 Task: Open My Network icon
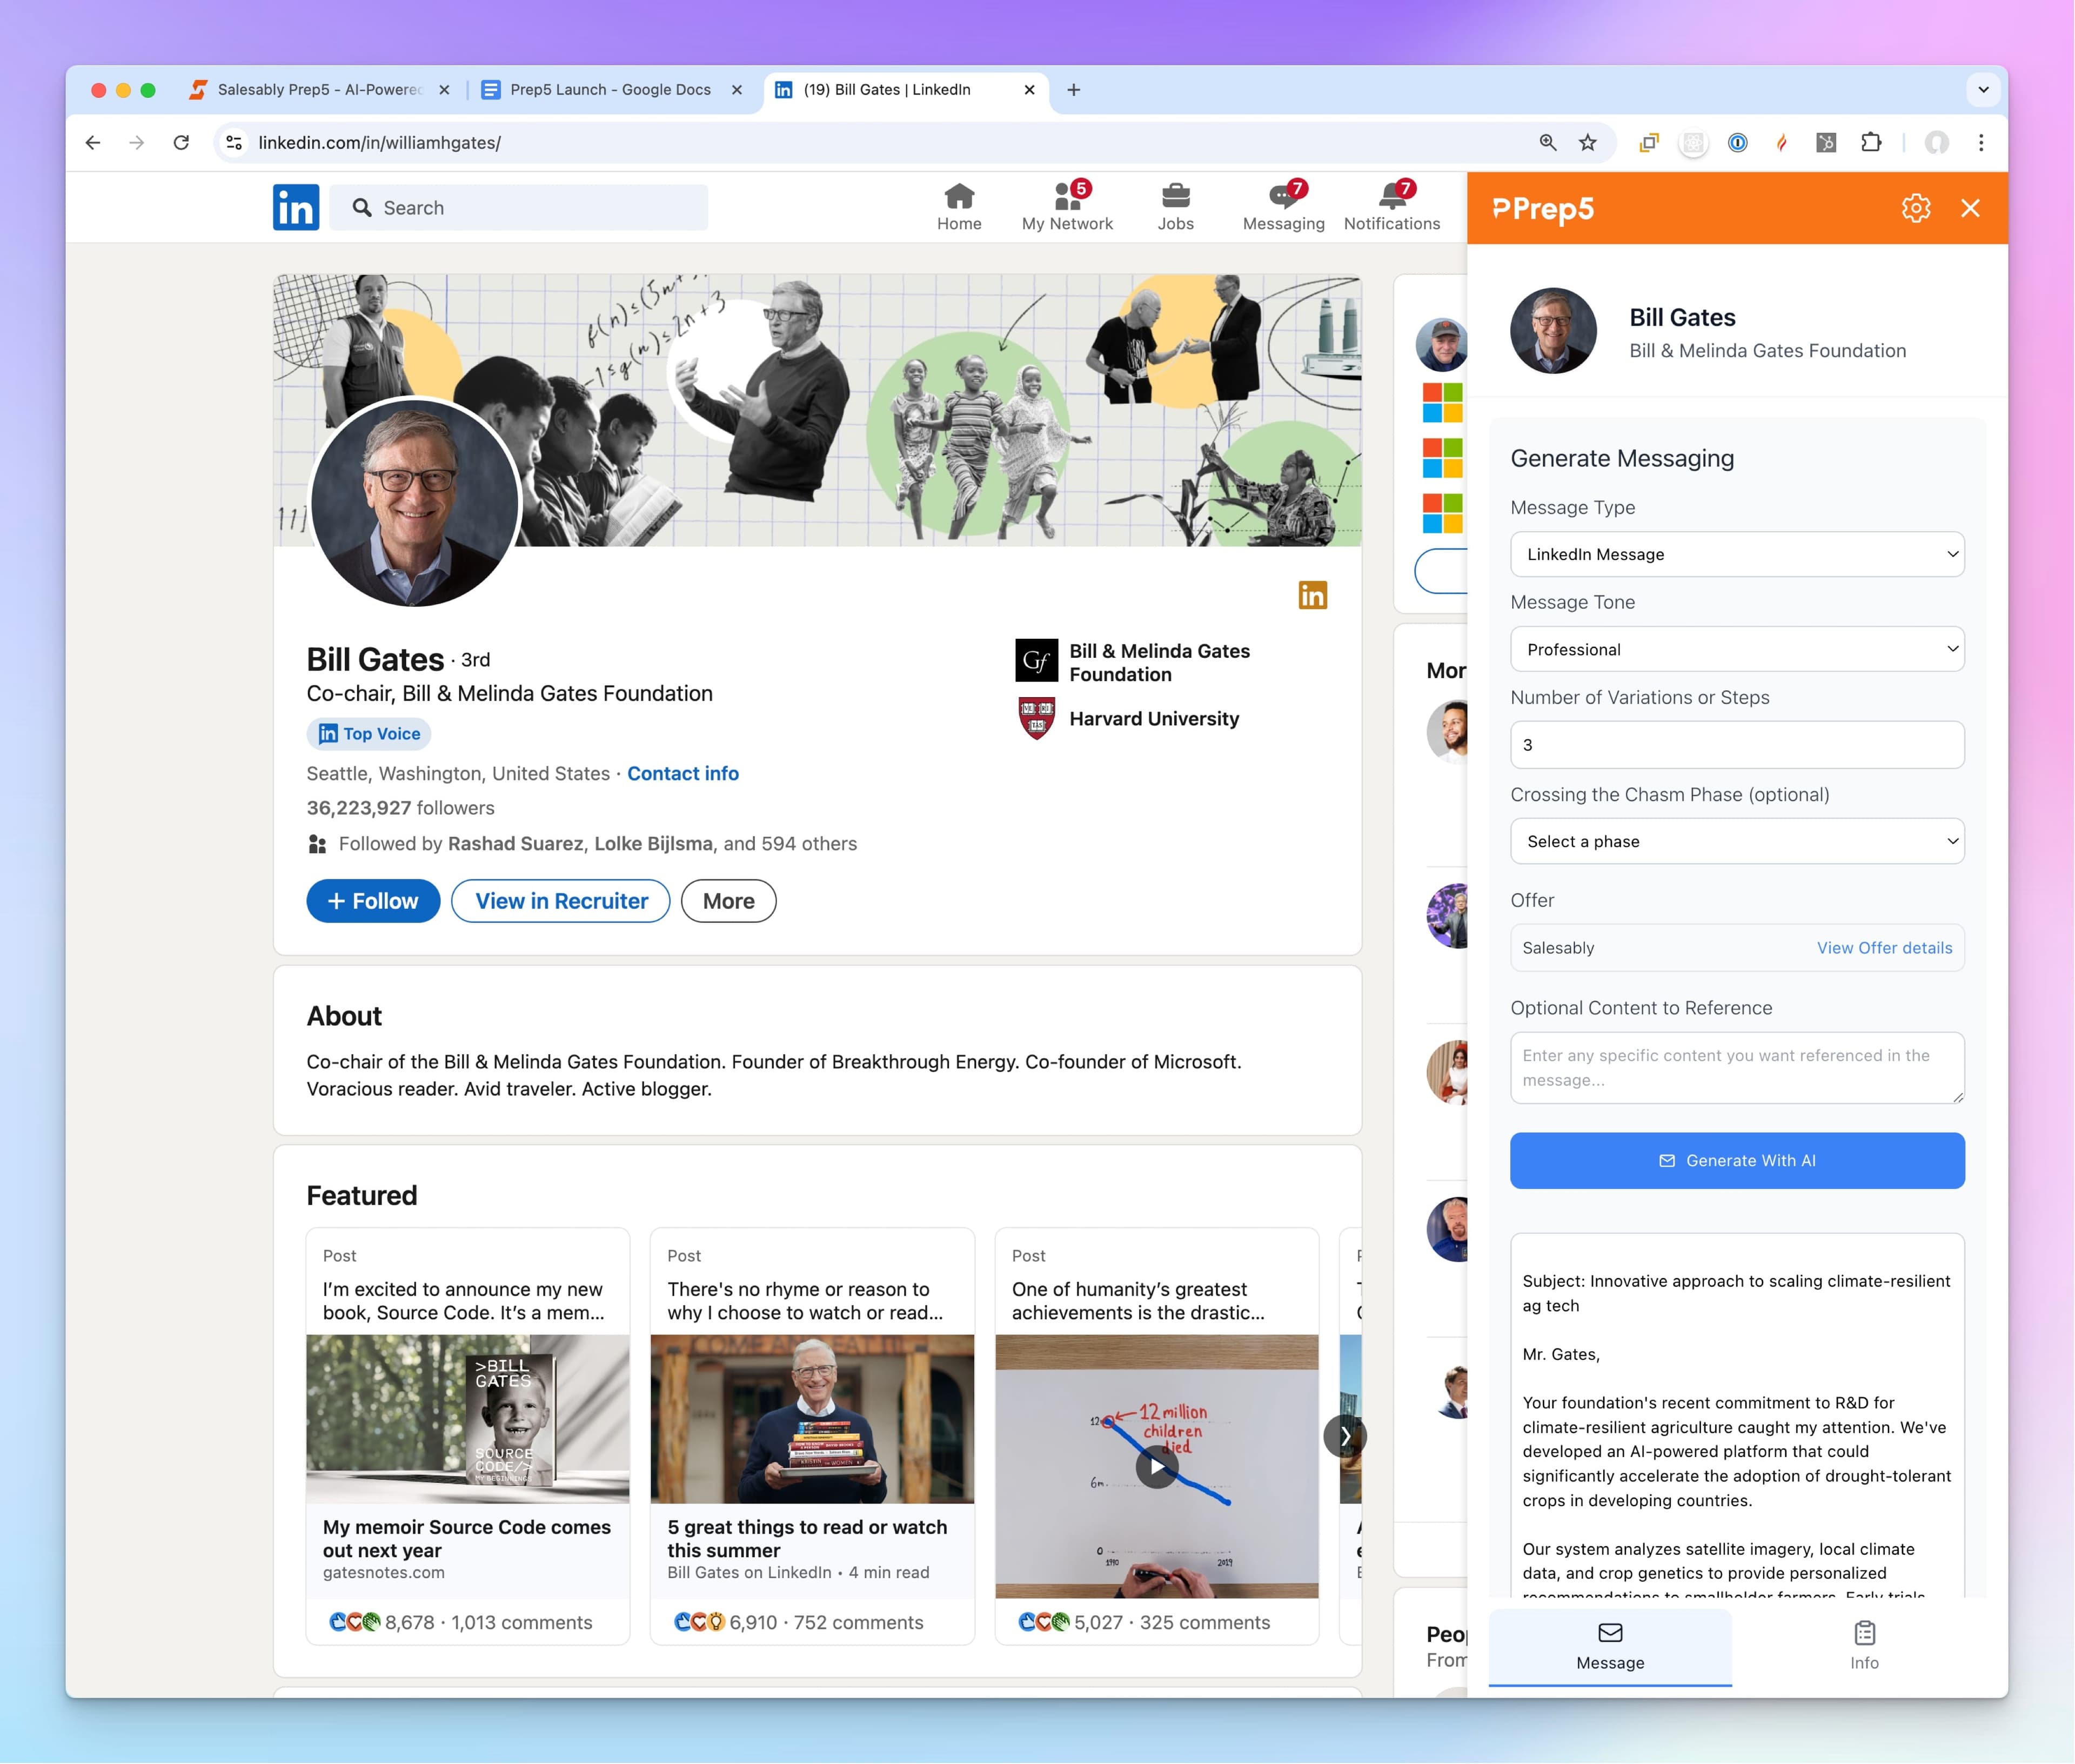(1066, 196)
